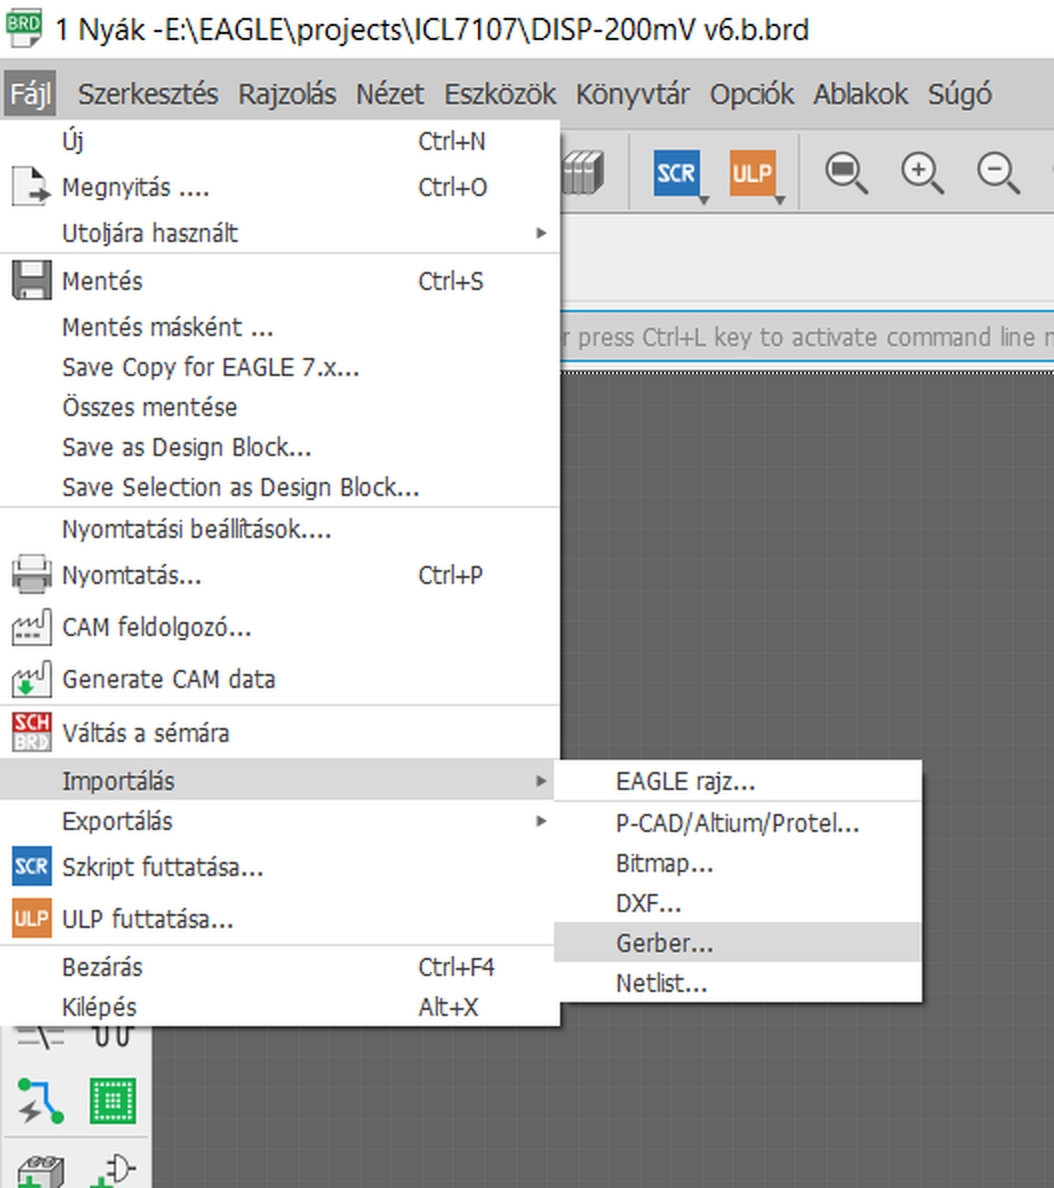Choose Szkript futtatása...
The height and width of the screenshot is (1188, 1054).
click(x=280, y=867)
